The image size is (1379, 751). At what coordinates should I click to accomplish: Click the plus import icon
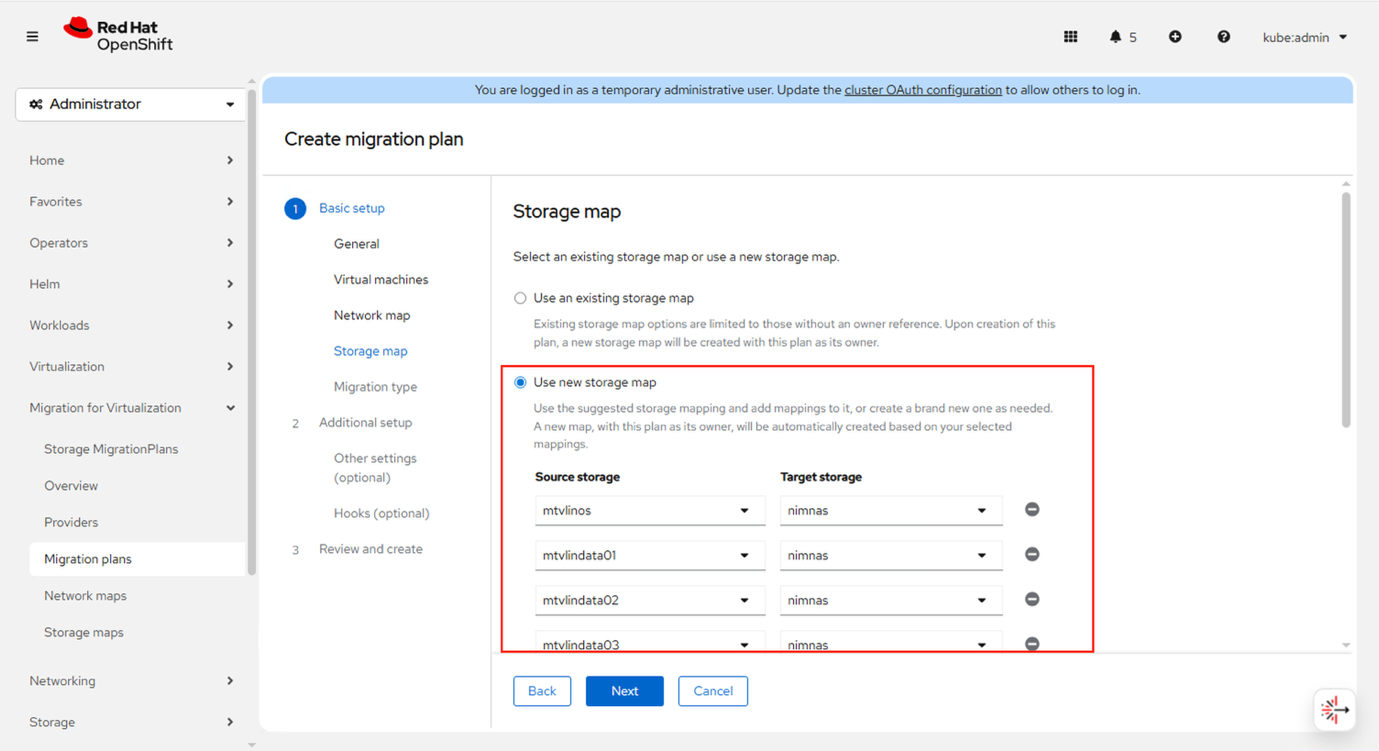coord(1175,37)
